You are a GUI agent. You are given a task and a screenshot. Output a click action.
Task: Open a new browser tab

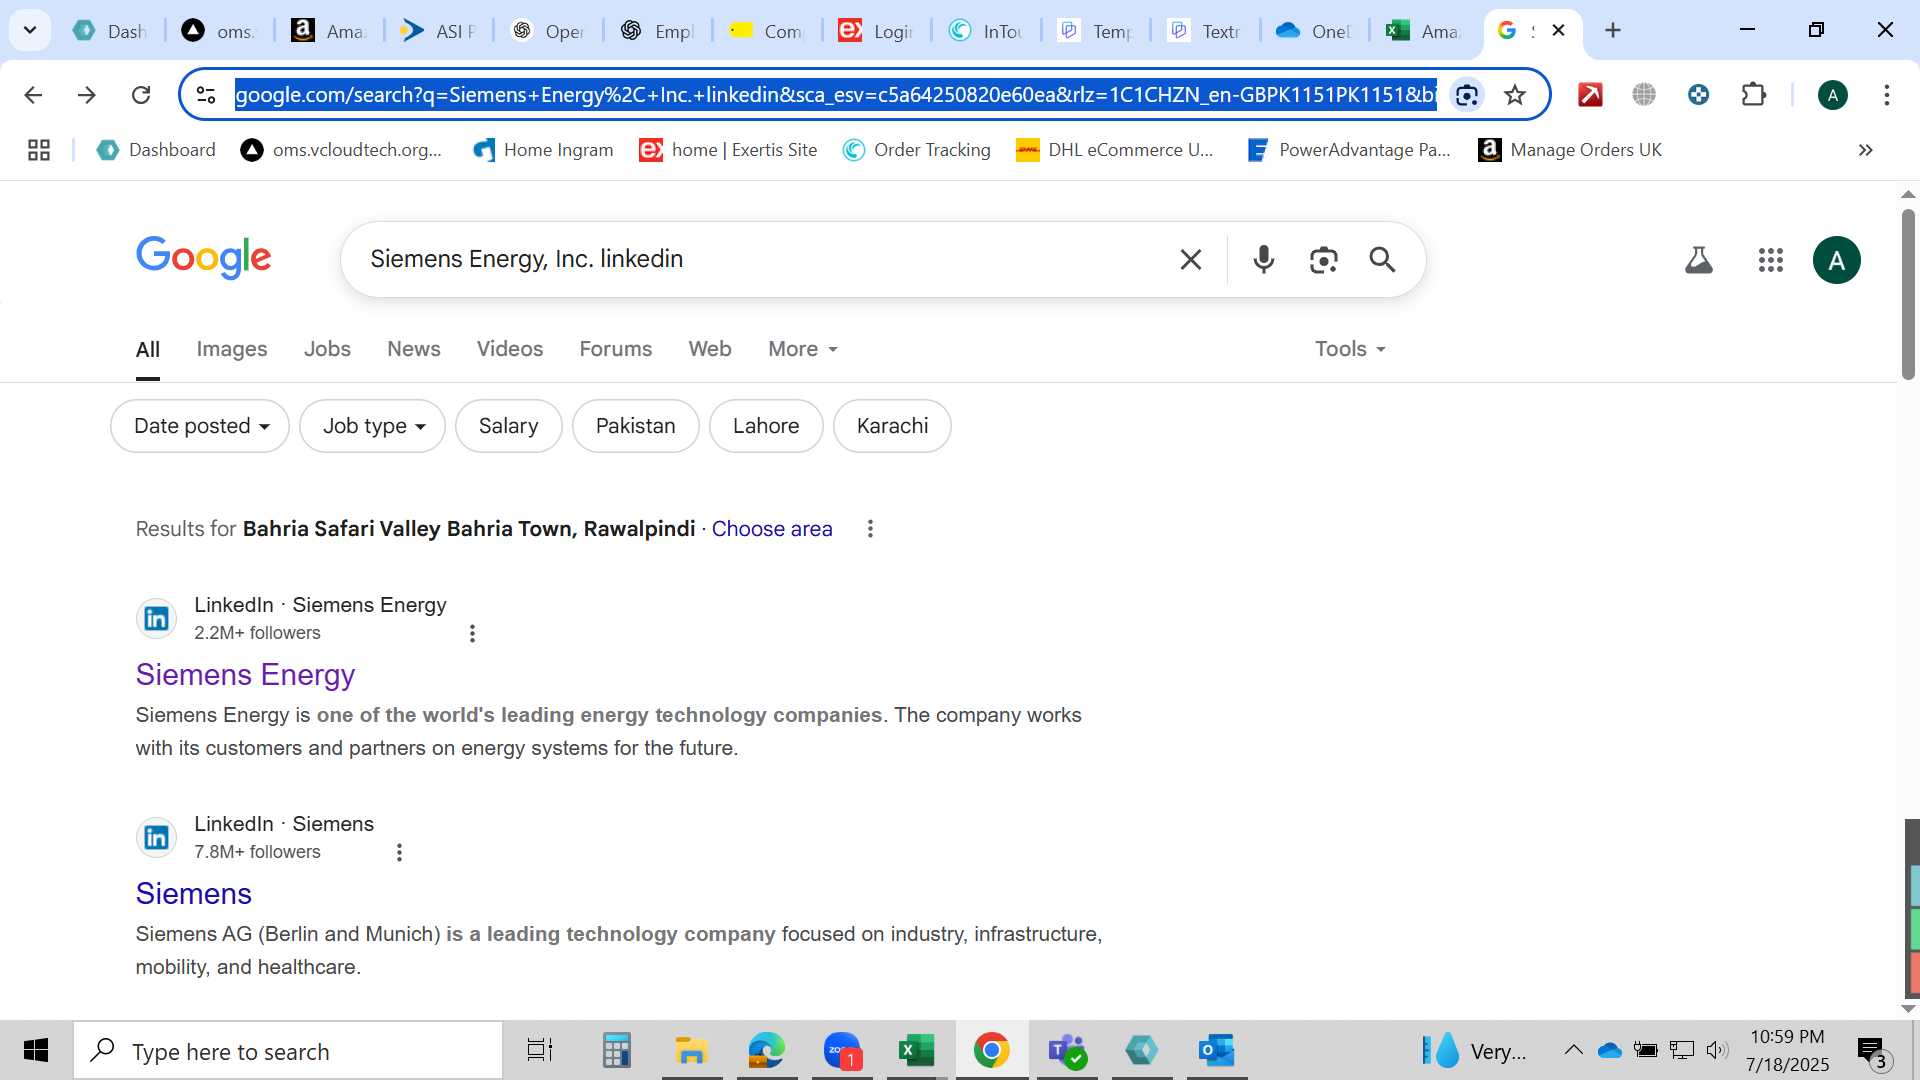pos(1613,31)
